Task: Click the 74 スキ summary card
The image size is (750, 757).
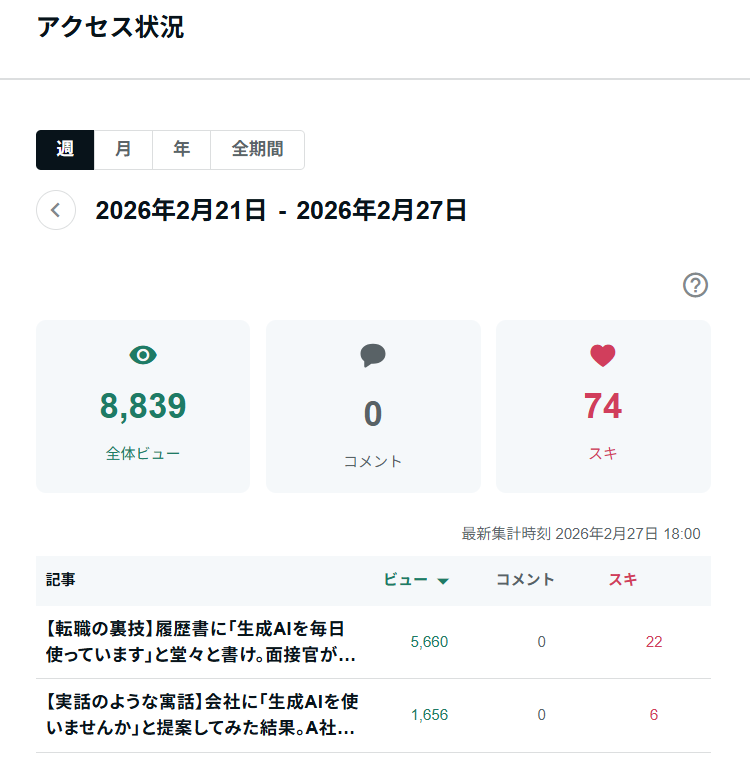Action: [603, 406]
